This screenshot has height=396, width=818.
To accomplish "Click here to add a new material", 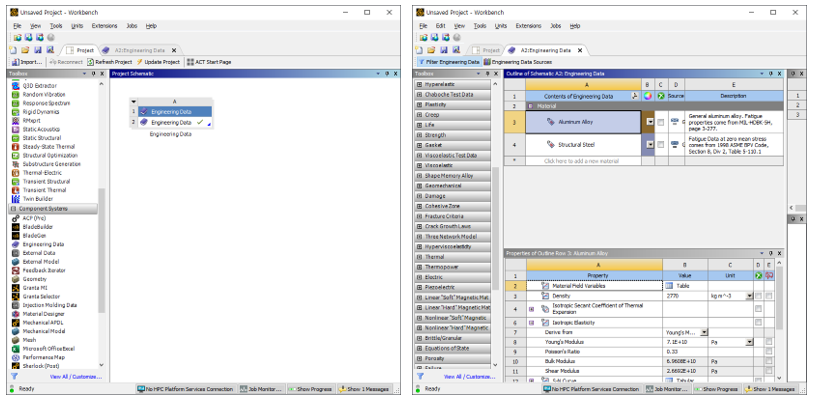I will coord(583,161).
